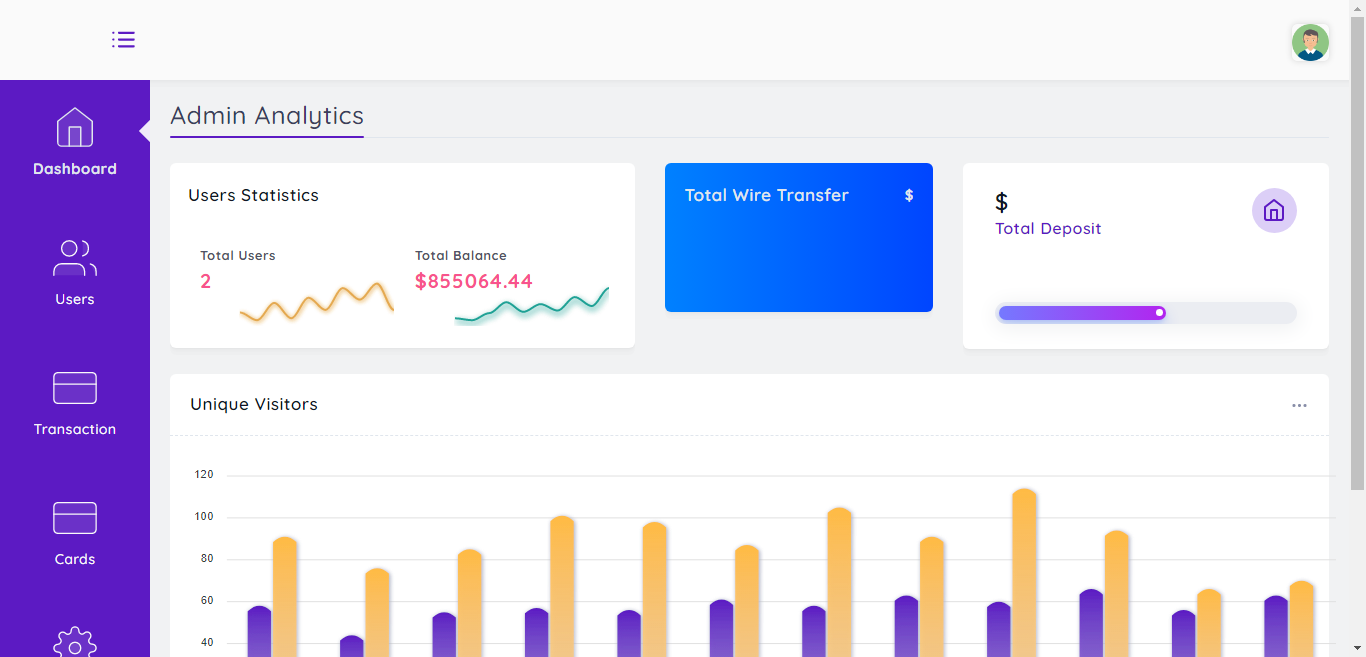Viewport: 1366px width, 657px height.
Task: Toggle the sidebar with the hamburger list icon
Action: (x=123, y=40)
